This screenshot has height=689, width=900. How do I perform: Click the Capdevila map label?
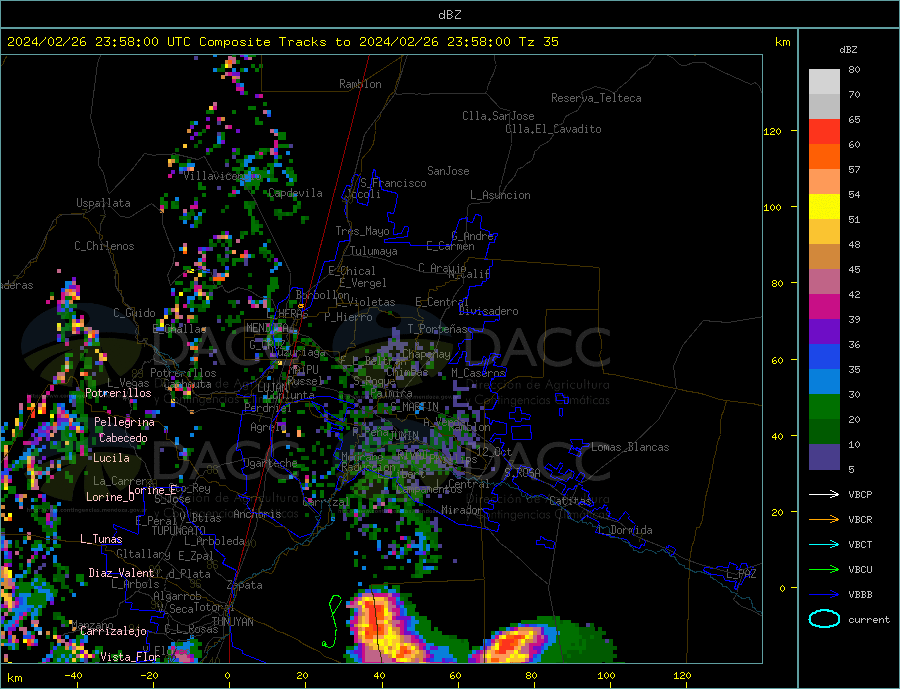click(295, 193)
